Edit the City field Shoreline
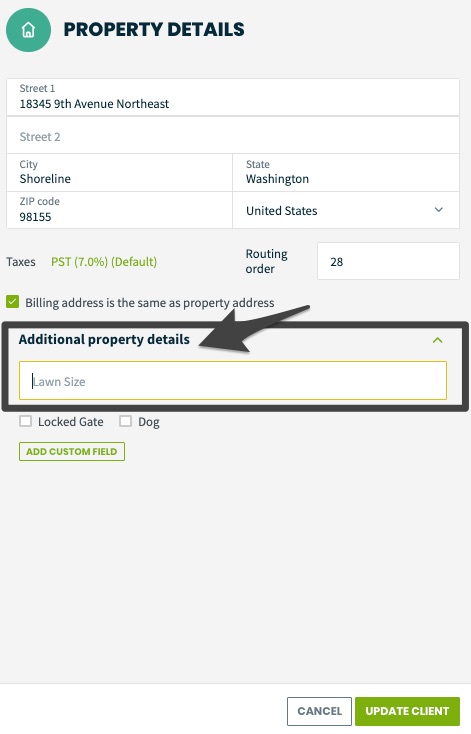471x734 pixels. click(x=119, y=173)
